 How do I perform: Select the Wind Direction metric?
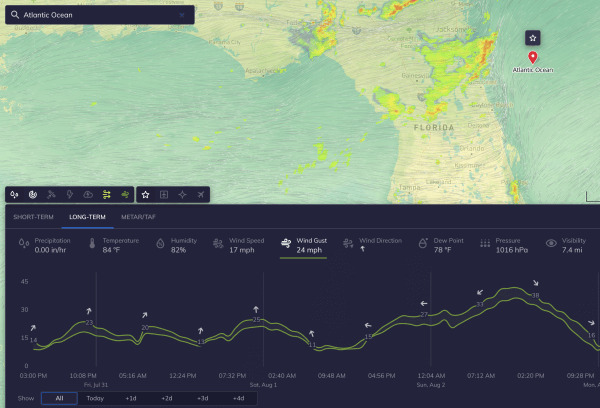pos(372,245)
